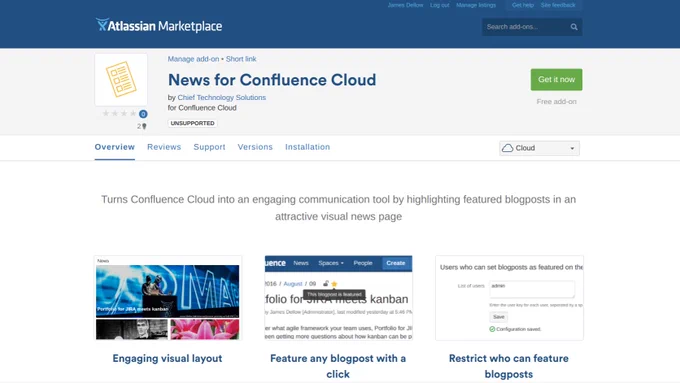680x383 pixels.
Task: Click the Manage add-on link
Action: pyautogui.click(x=193, y=59)
